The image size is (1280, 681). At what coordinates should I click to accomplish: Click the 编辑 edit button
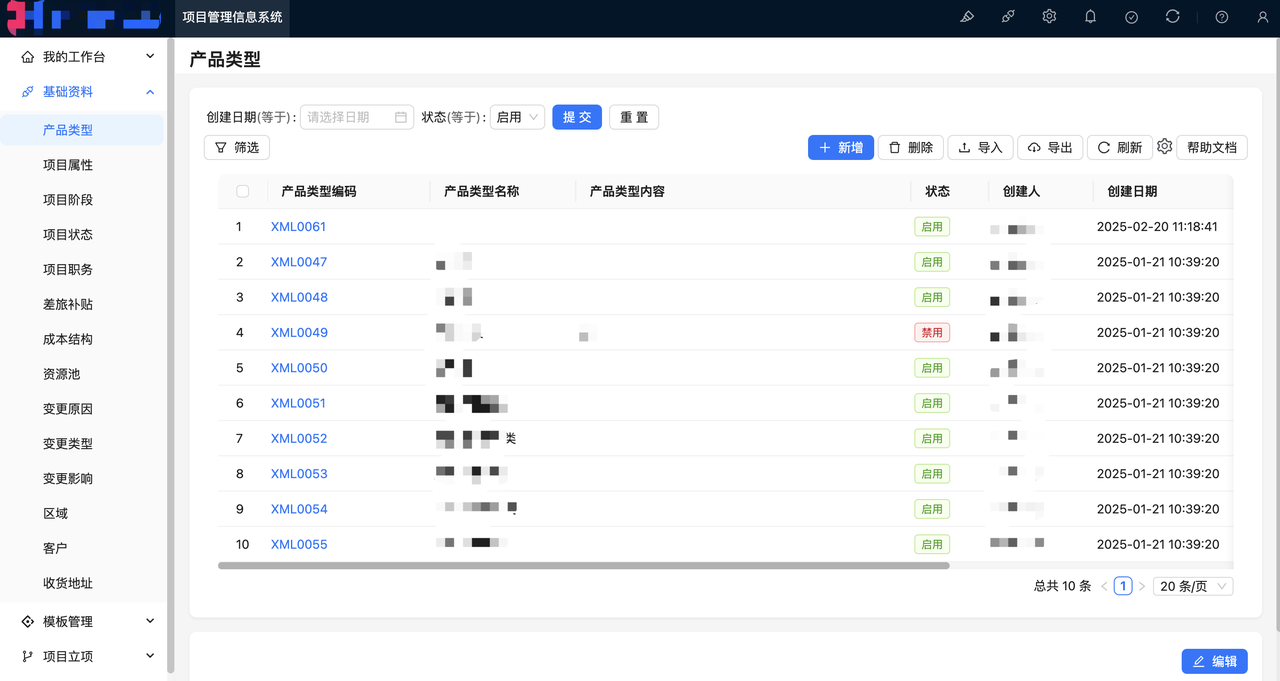pyautogui.click(x=1215, y=661)
